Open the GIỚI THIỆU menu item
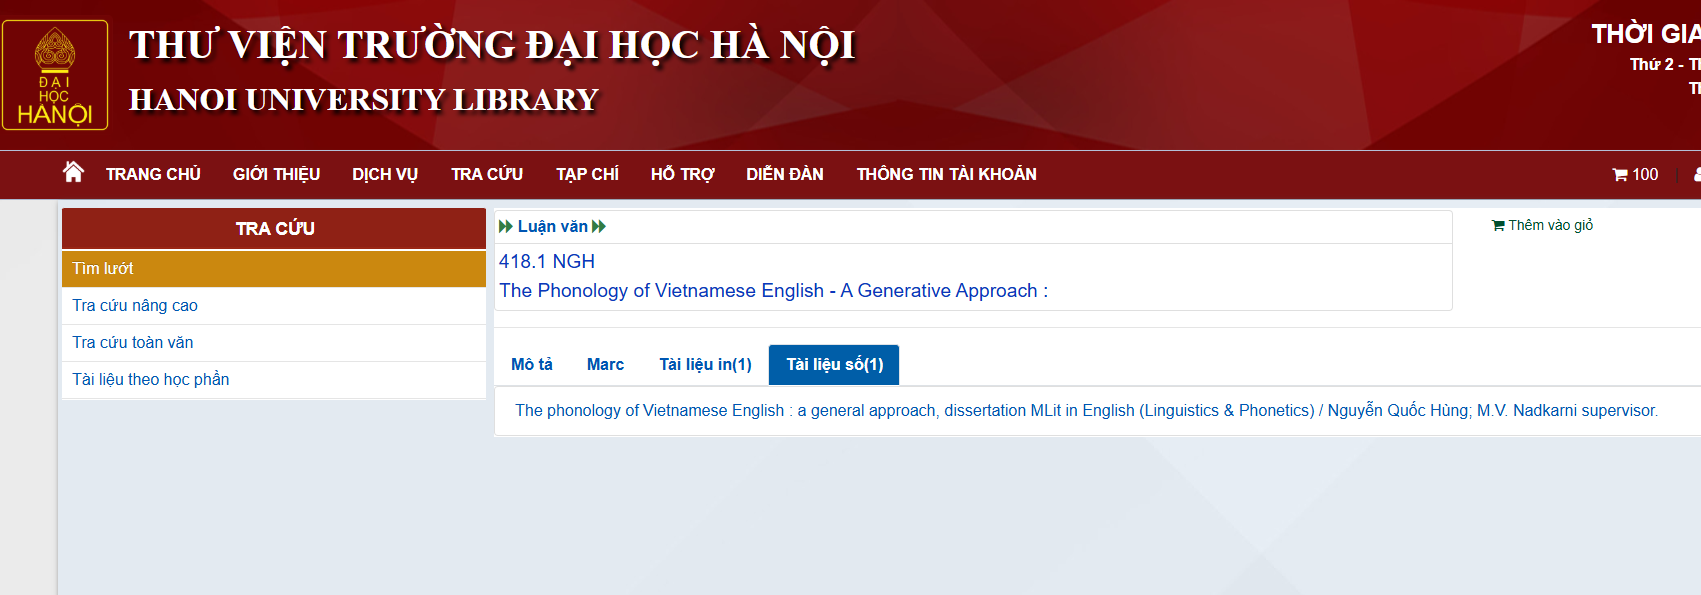 276,174
